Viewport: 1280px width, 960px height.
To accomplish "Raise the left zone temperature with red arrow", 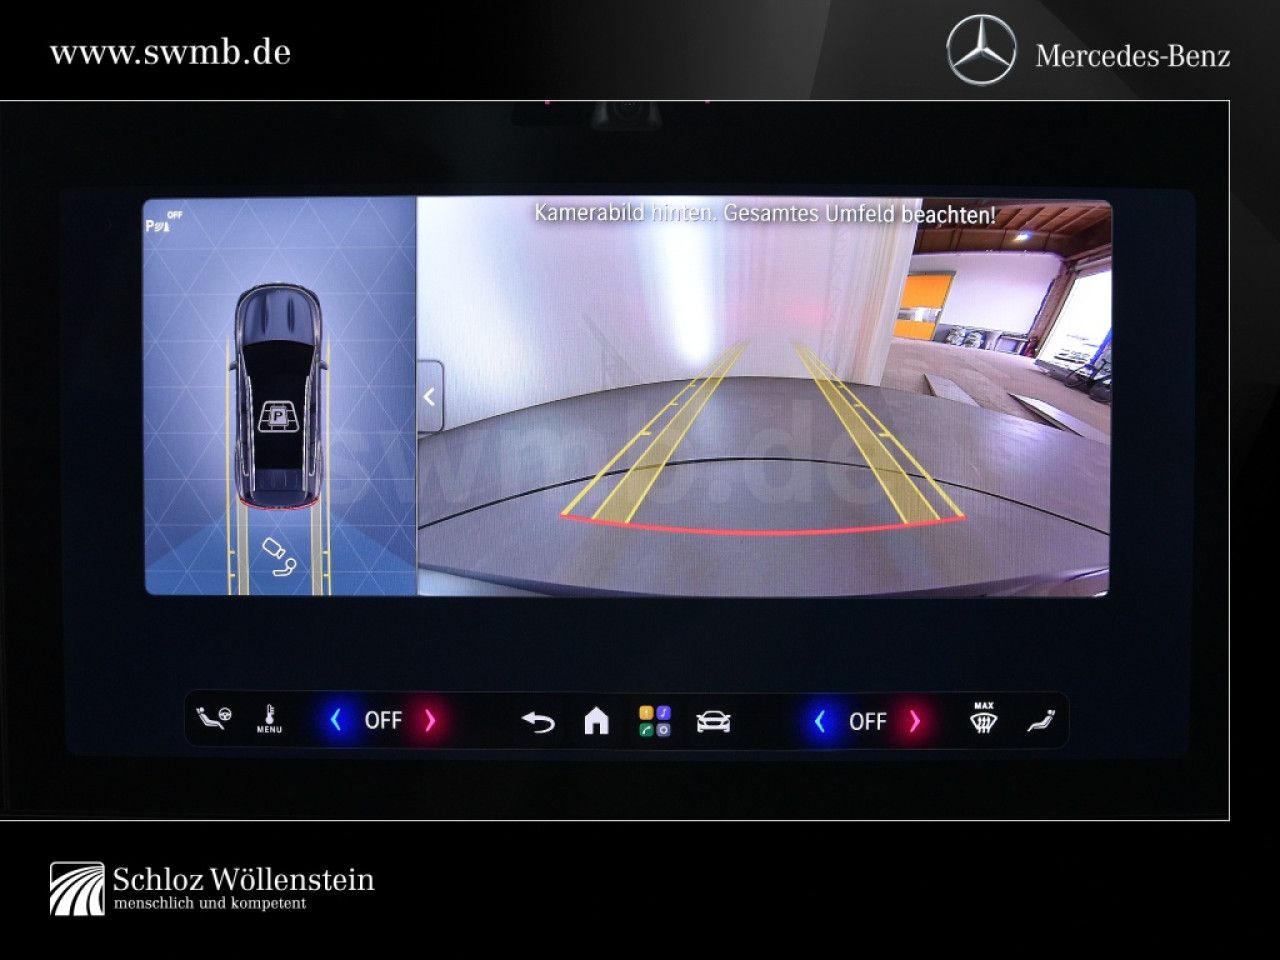I will tap(430, 720).
